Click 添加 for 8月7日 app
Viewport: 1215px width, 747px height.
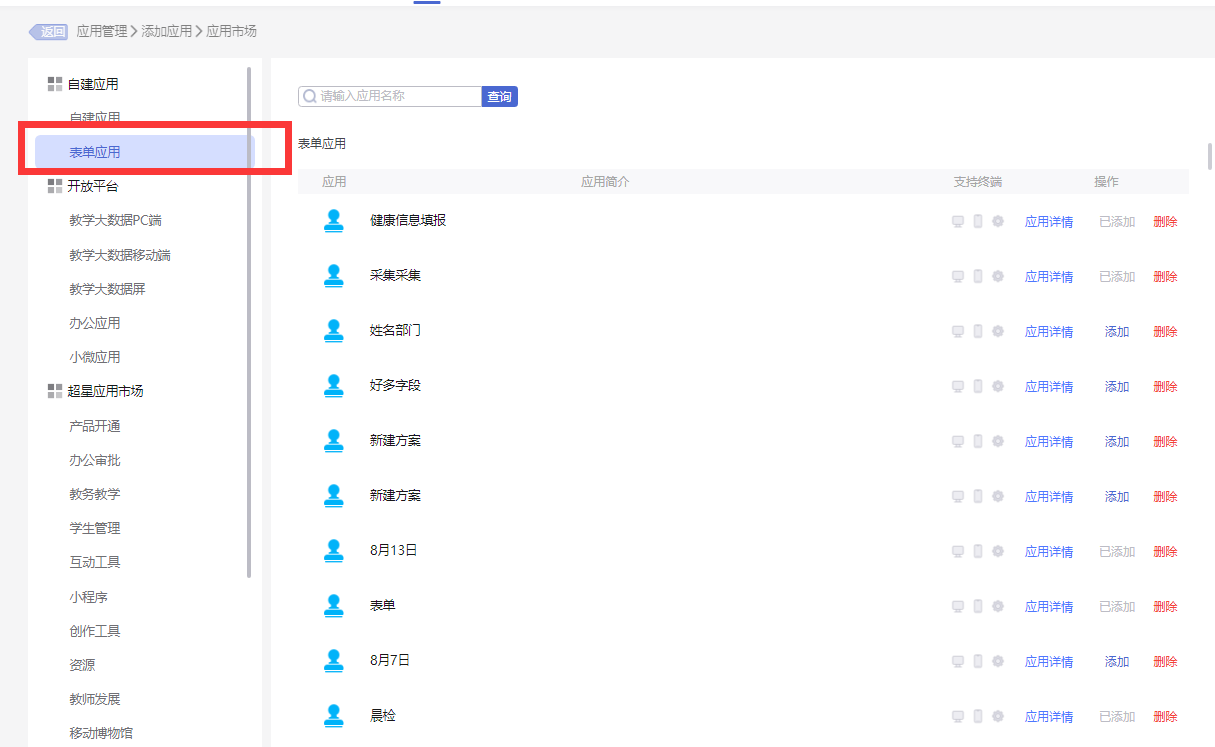coord(1117,662)
